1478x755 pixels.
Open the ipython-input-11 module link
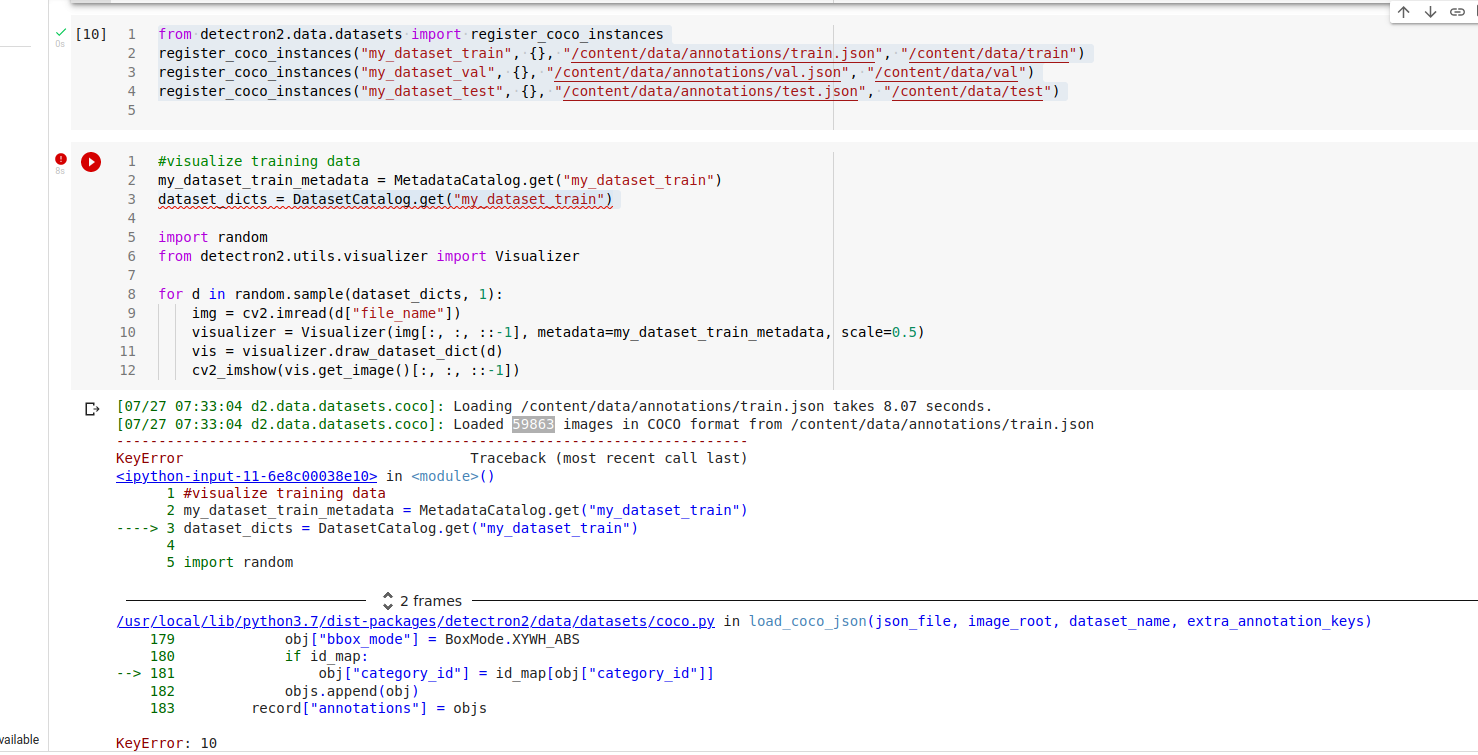(x=246, y=476)
